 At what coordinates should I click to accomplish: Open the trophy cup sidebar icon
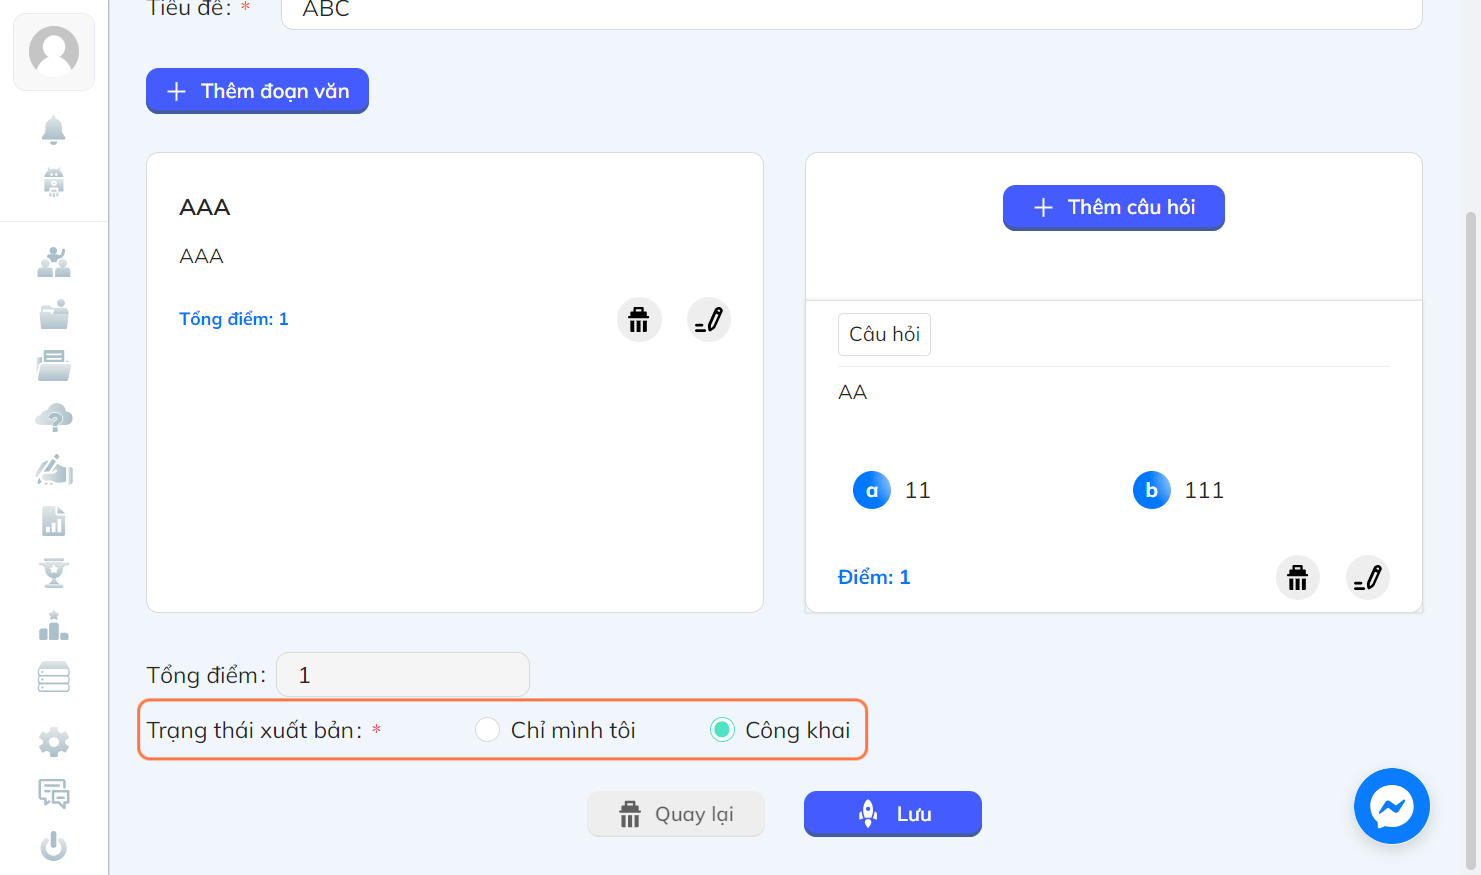click(54, 573)
